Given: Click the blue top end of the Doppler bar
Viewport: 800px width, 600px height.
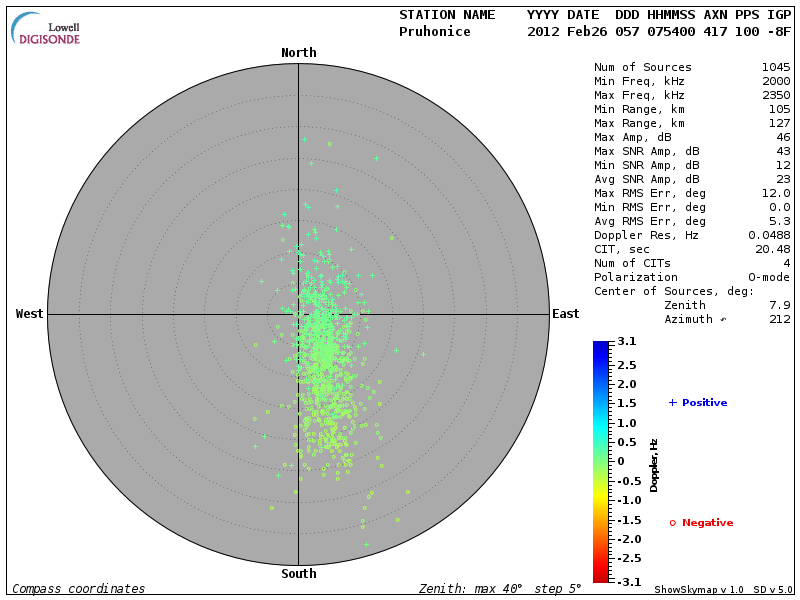Looking at the screenshot, I should (601, 346).
